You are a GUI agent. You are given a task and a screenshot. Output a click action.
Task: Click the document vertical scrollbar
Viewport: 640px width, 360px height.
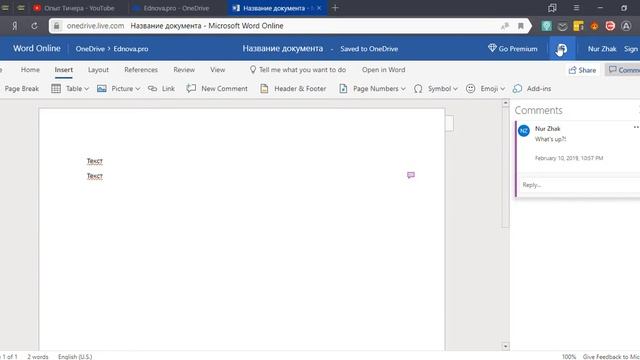tap(505, 167)
